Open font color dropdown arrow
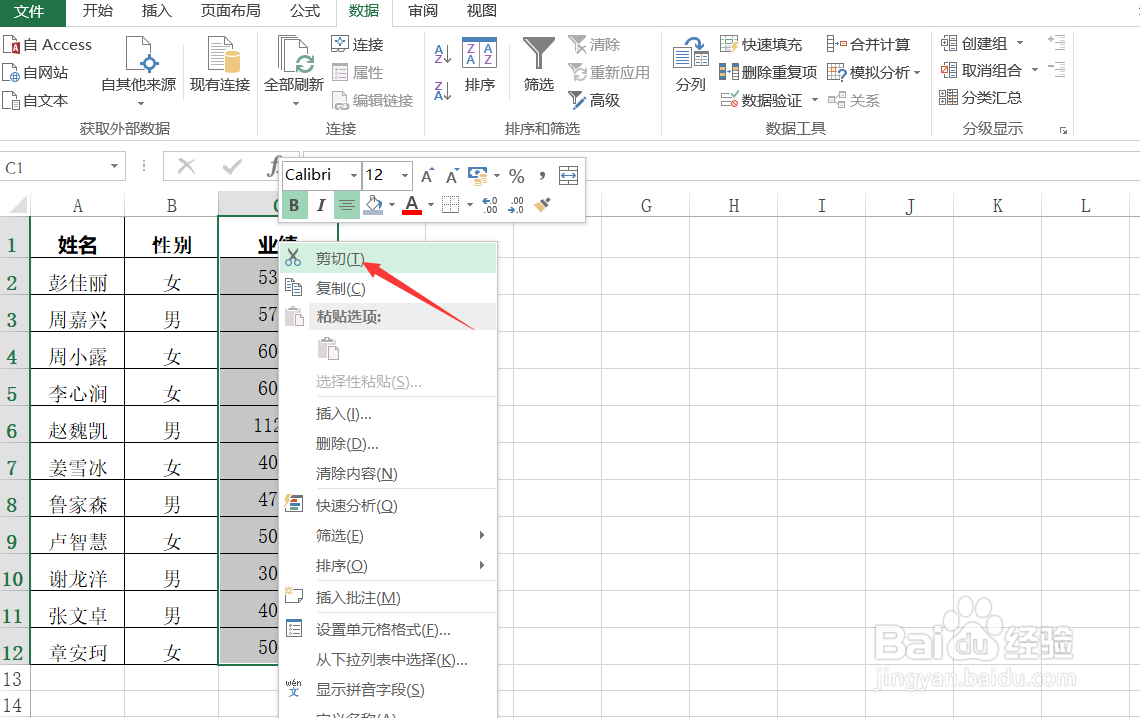 point(430,205)
